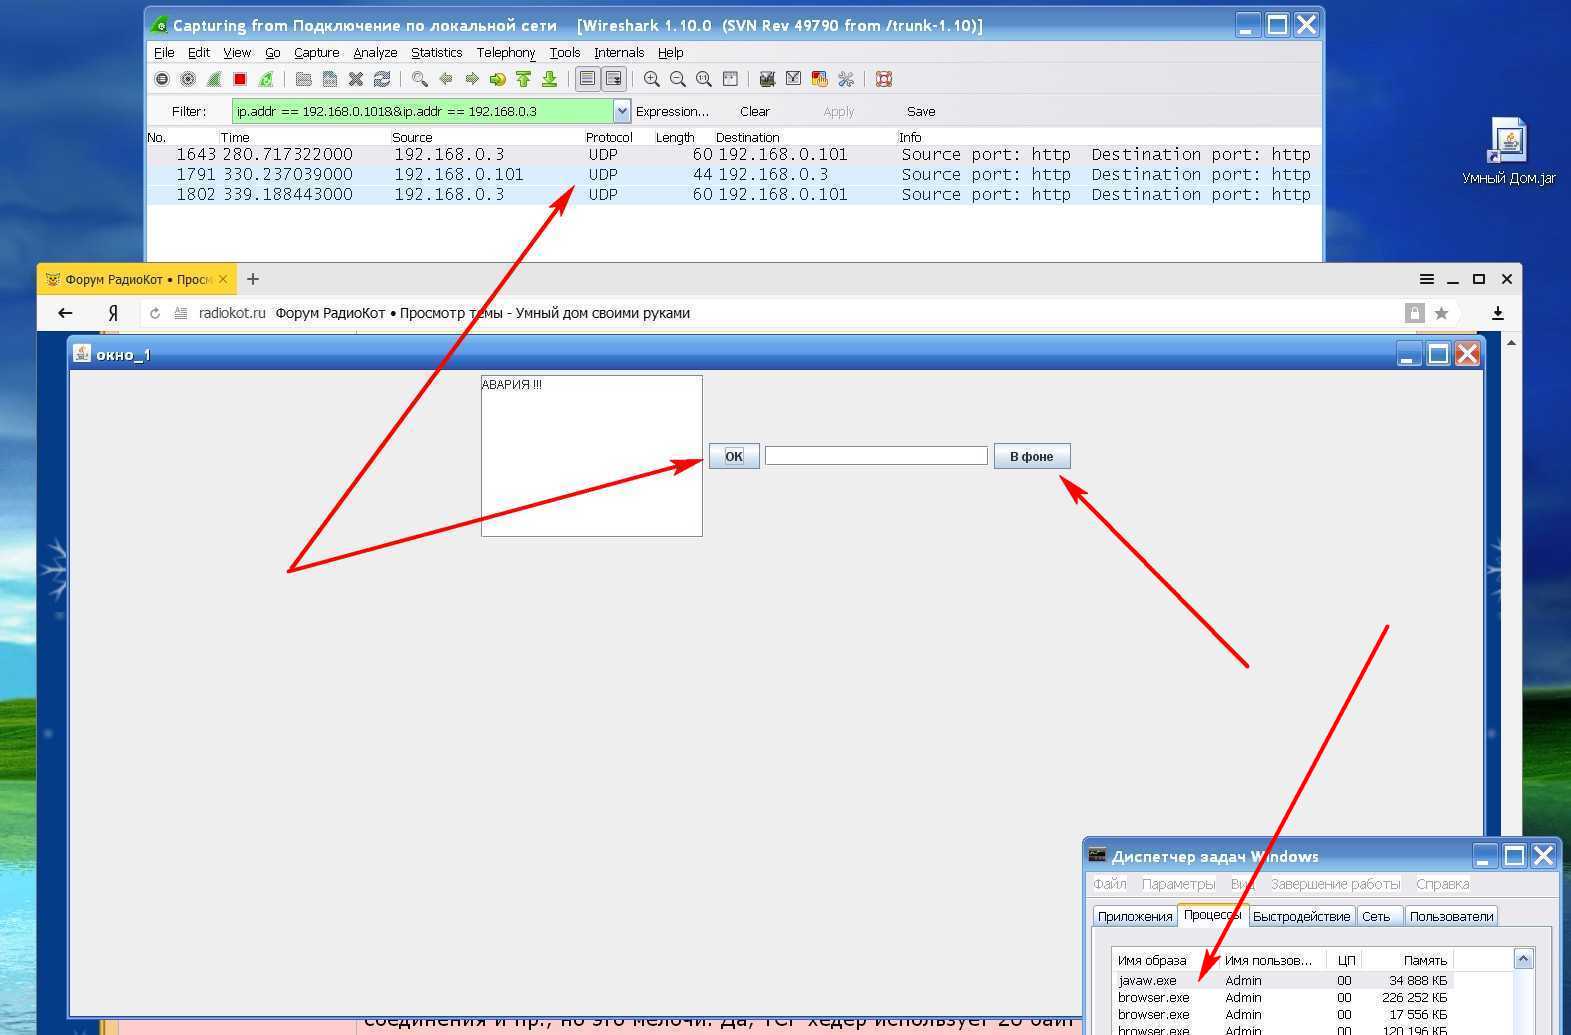Click Clear to reset the filter
The height and width of the screenshot is (1035, 1571).
click(754, 111)
